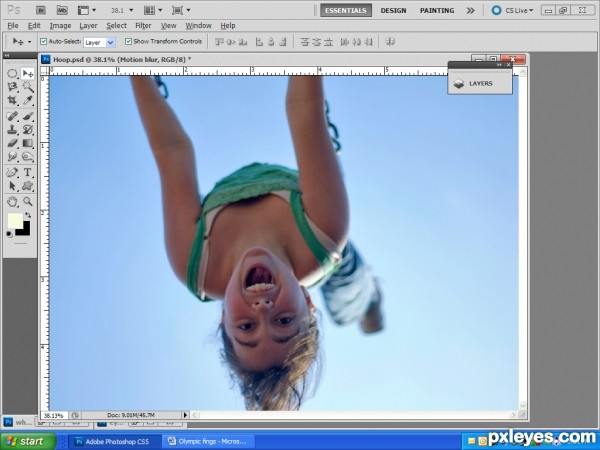Select the Blur tool
Image resolution: width=600 pixels, height=450 pixels.
(12, 157)
